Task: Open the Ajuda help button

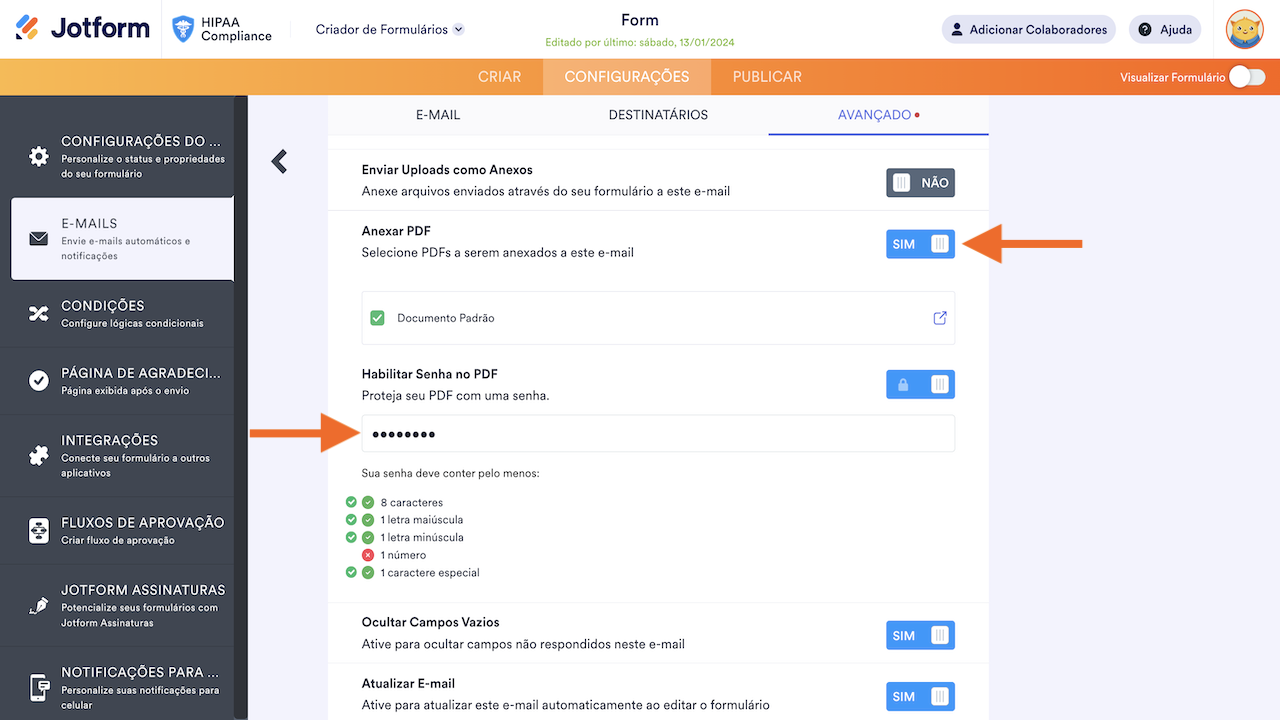Action: pos(1165,29)
